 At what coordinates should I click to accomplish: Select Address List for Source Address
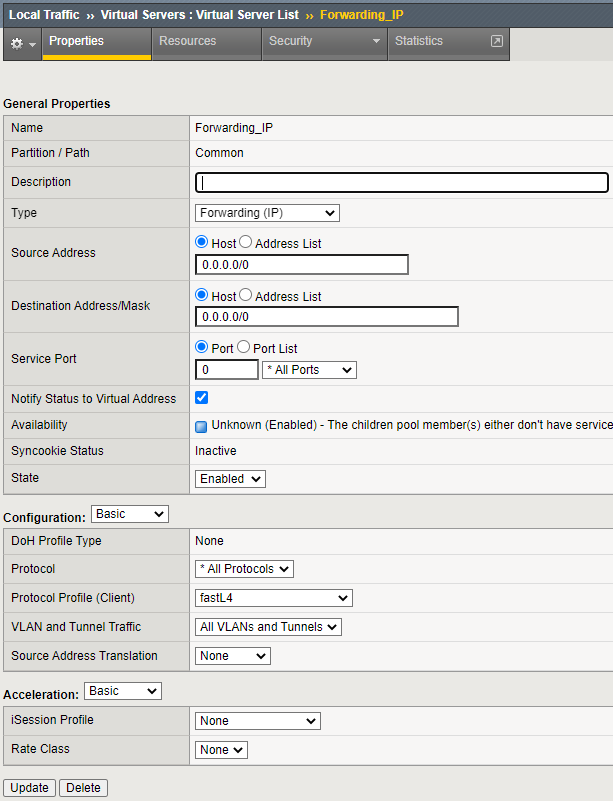click(246, 243)
